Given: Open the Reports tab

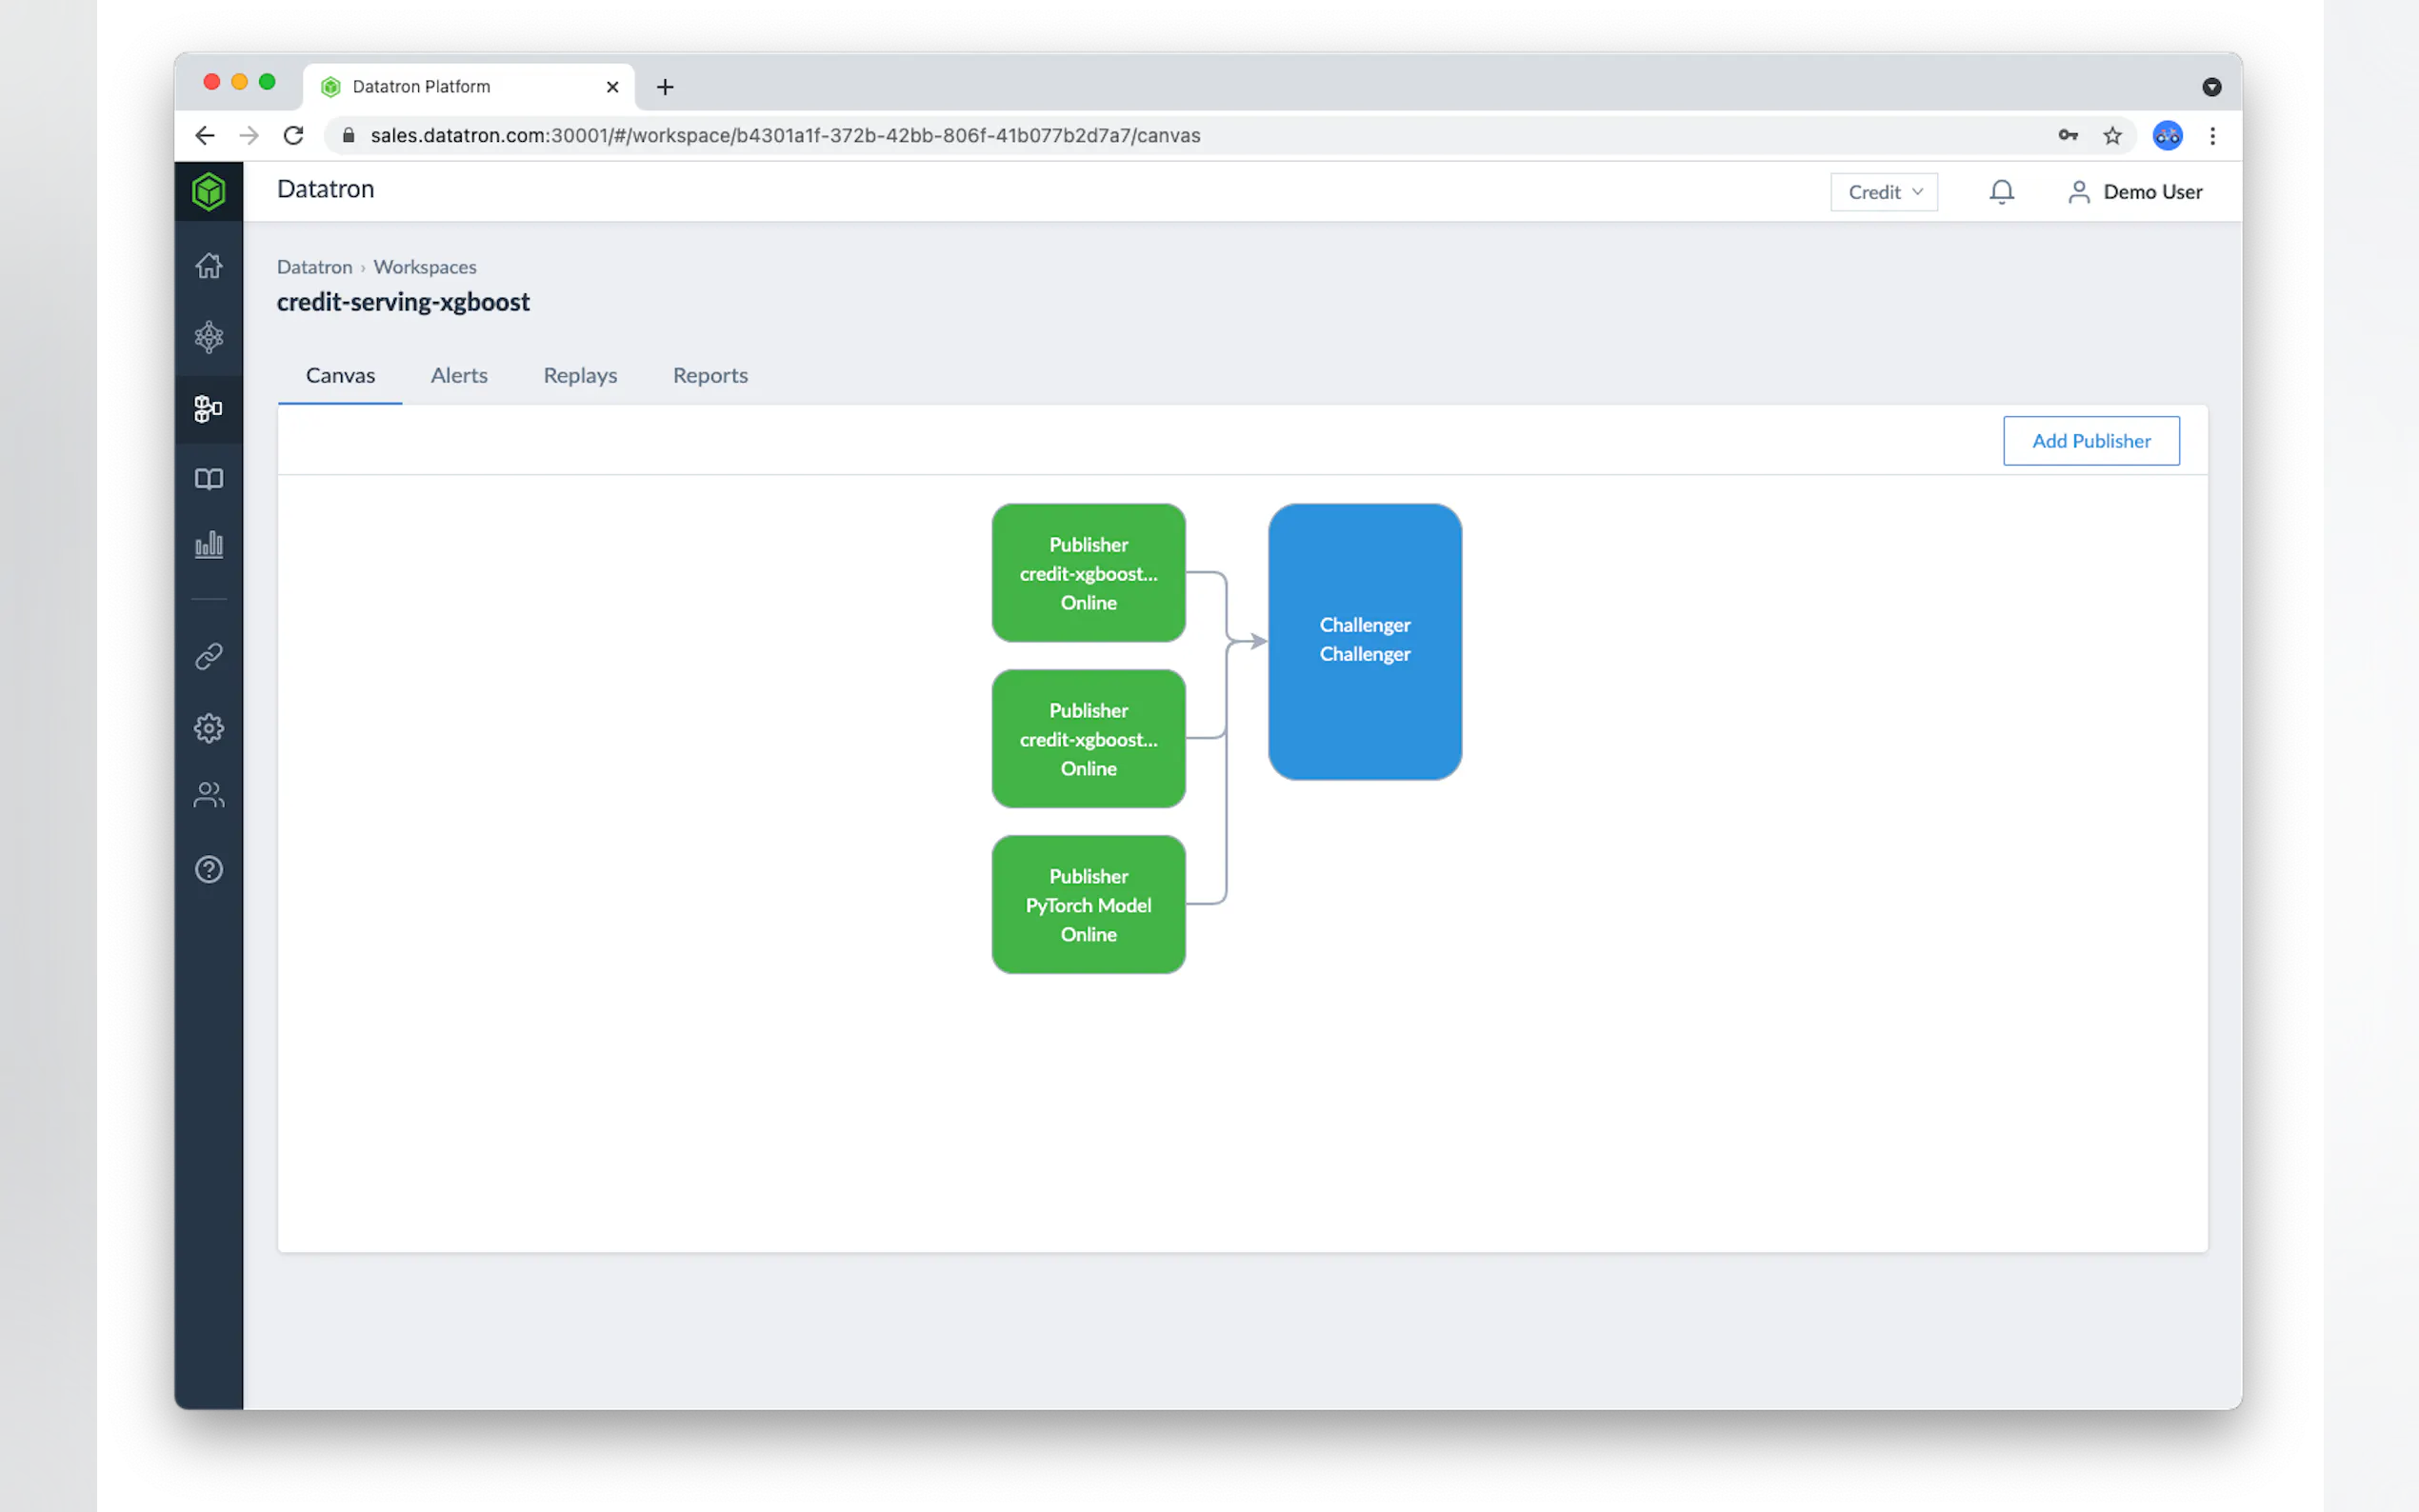Looking at the screenshot, I should pos(710,375).
